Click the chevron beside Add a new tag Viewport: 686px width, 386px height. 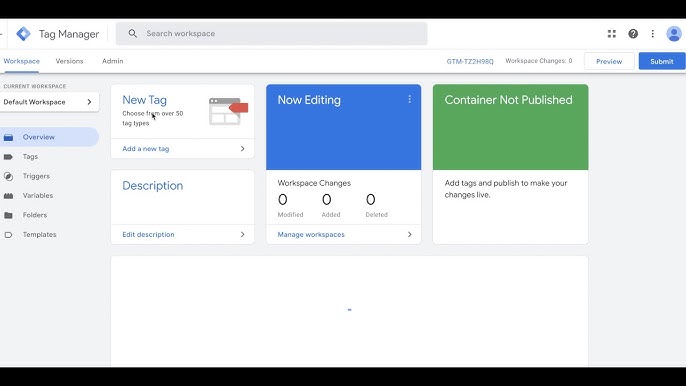coord(242,149)
